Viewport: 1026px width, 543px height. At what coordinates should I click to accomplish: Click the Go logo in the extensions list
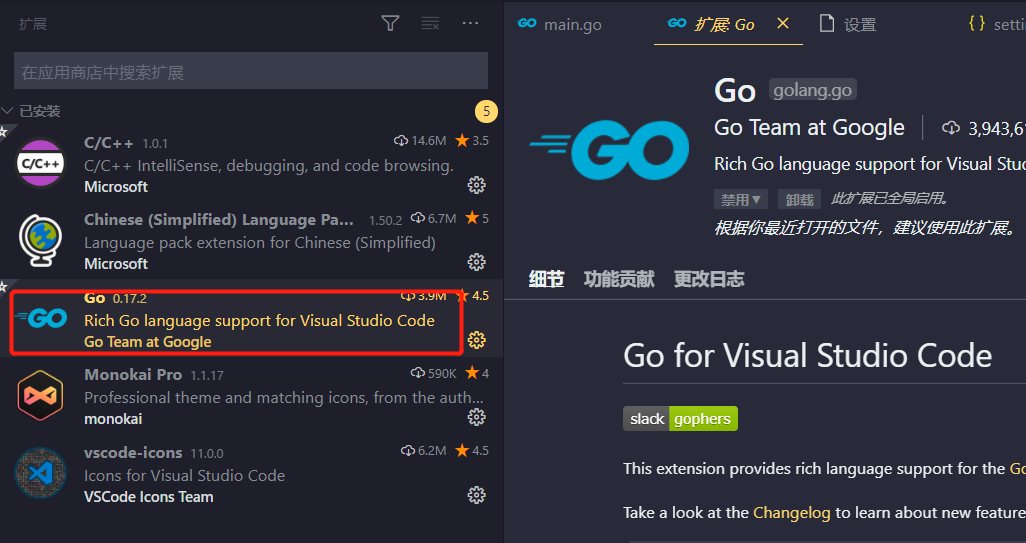(41, 319)
